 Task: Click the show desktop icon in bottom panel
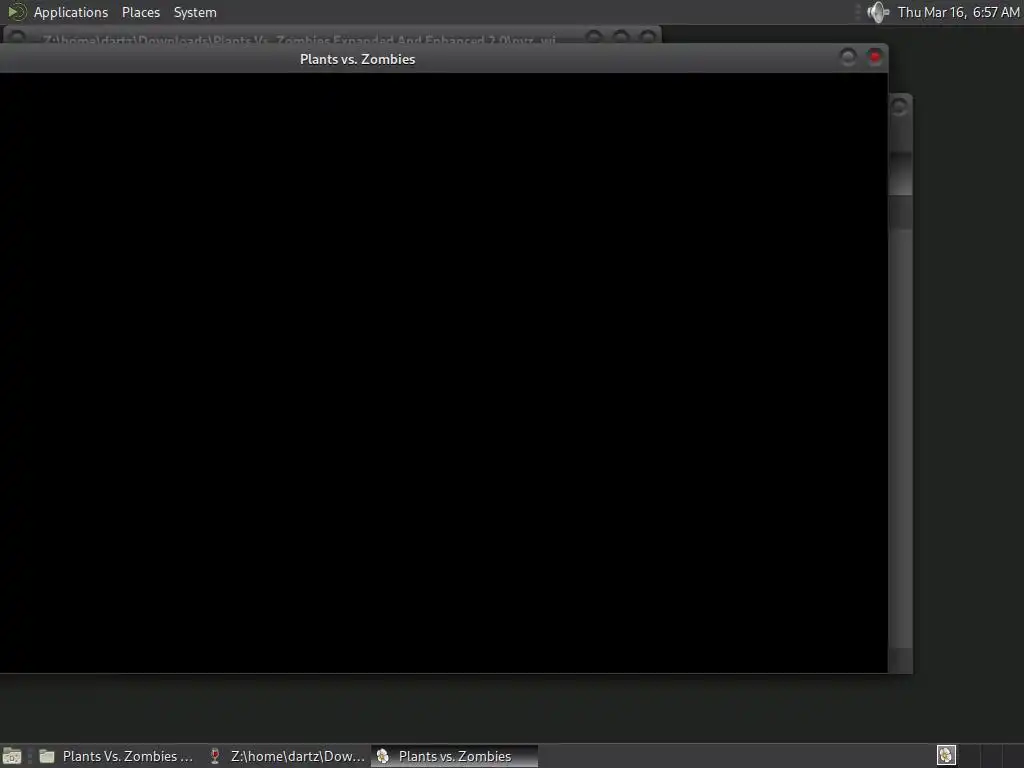click(12, 756)
